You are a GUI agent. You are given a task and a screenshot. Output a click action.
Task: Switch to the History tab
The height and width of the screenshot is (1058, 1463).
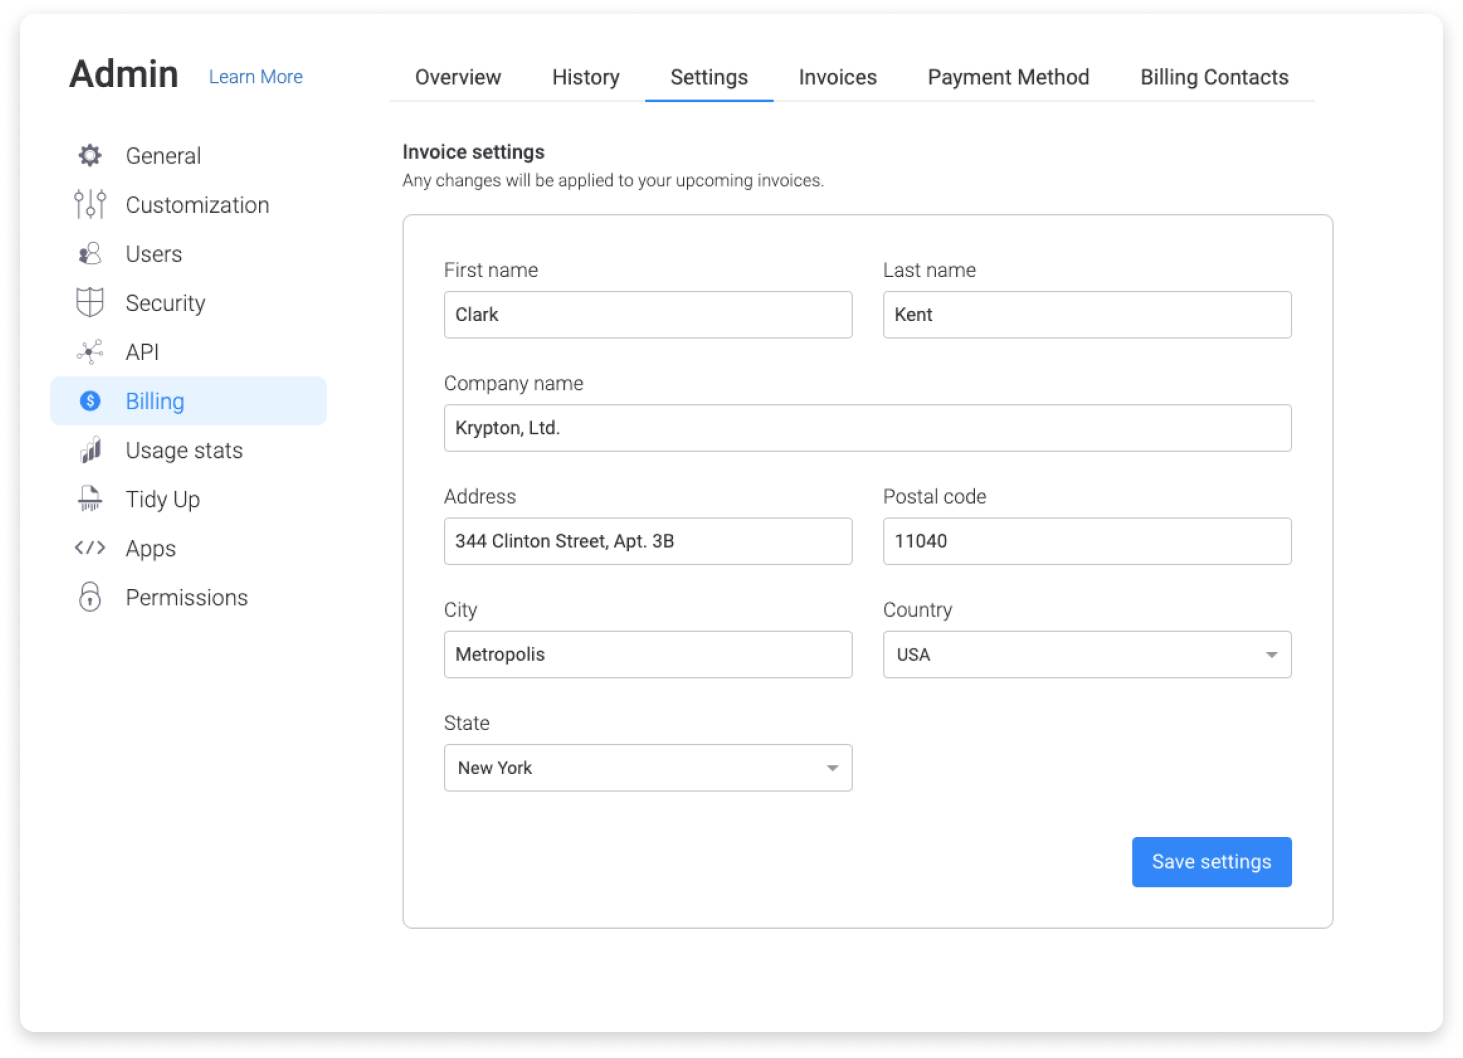586,77
